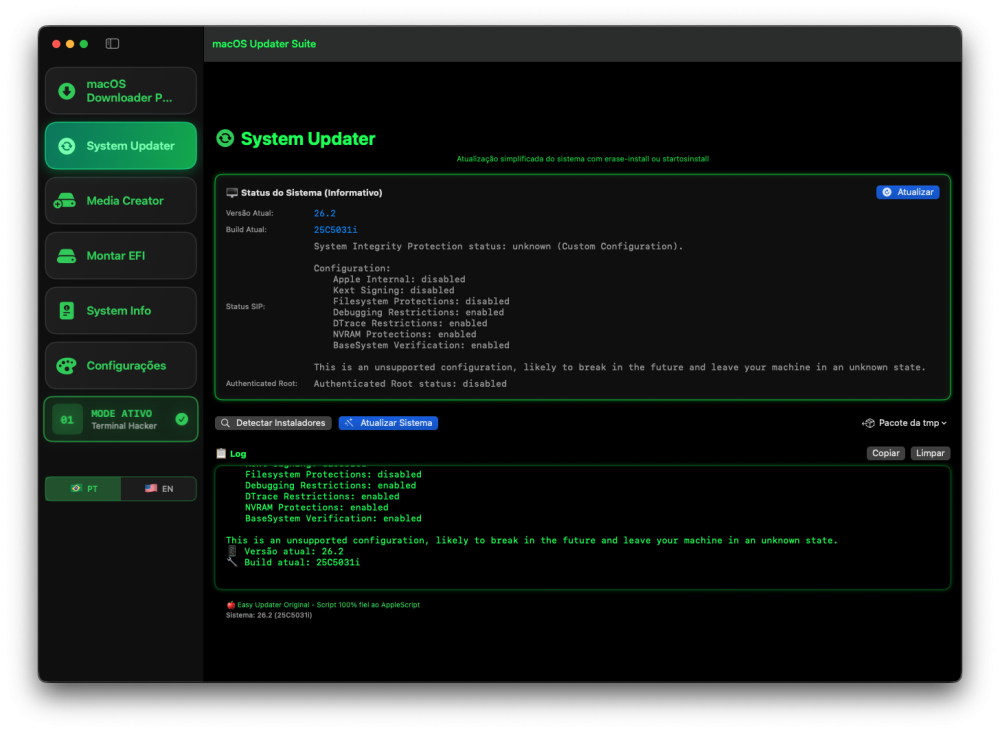Click the System Updater refresh icon in sidebar
Screen dimensions: 1000x733
point(66,146)
